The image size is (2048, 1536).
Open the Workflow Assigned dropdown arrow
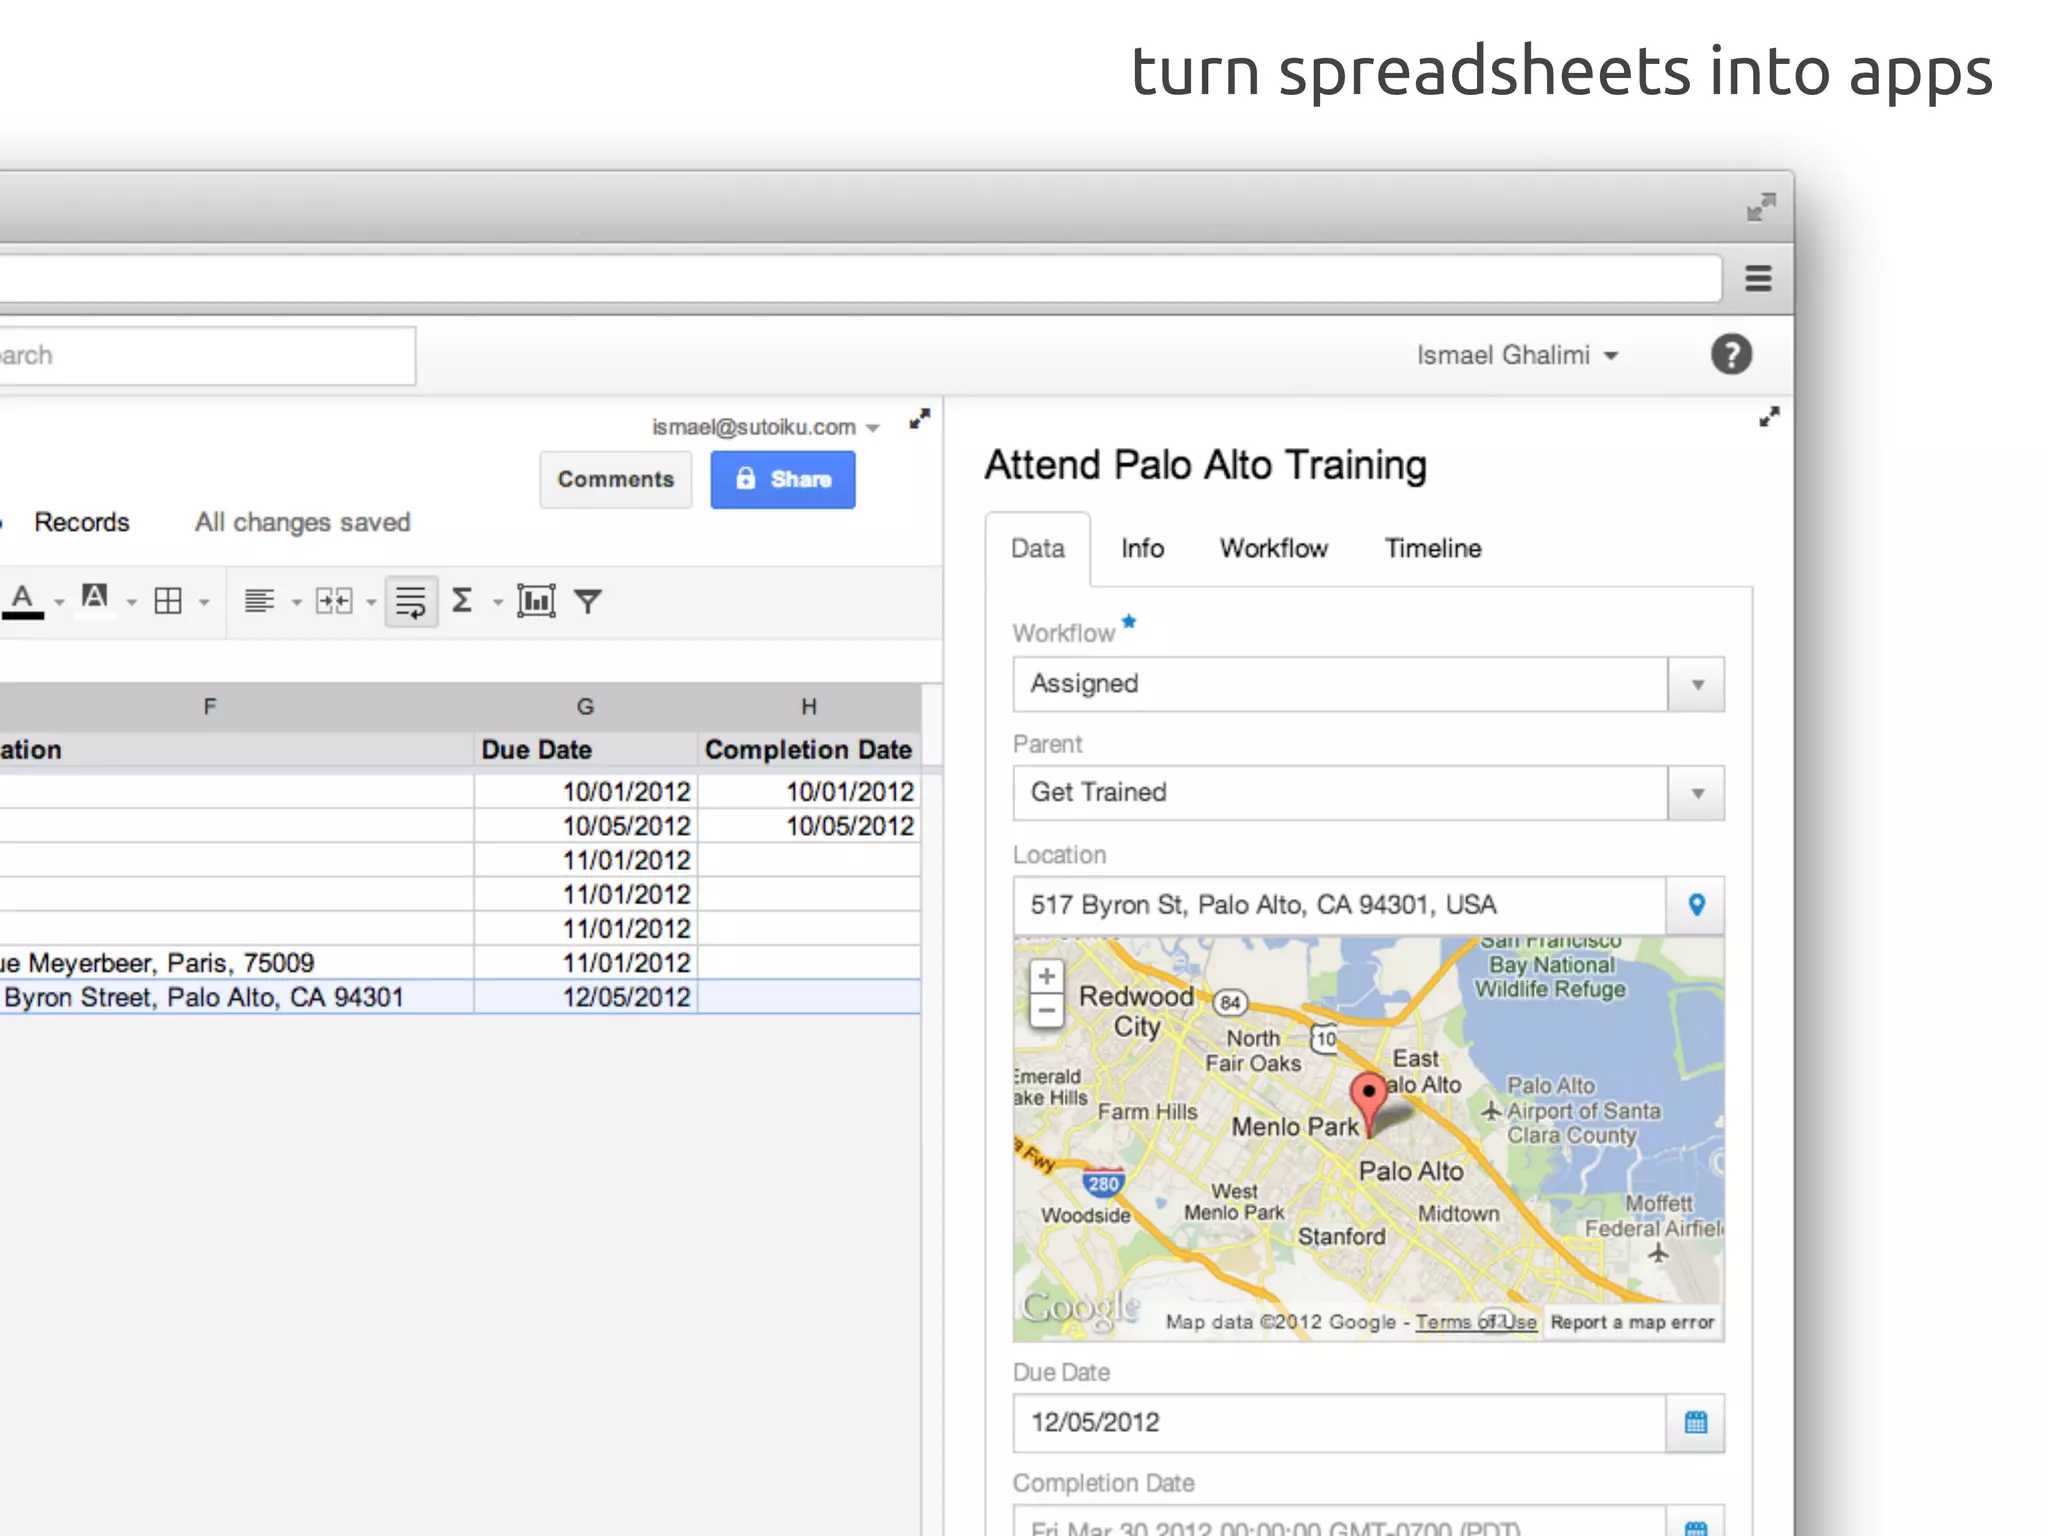(x=1697, y=685)
